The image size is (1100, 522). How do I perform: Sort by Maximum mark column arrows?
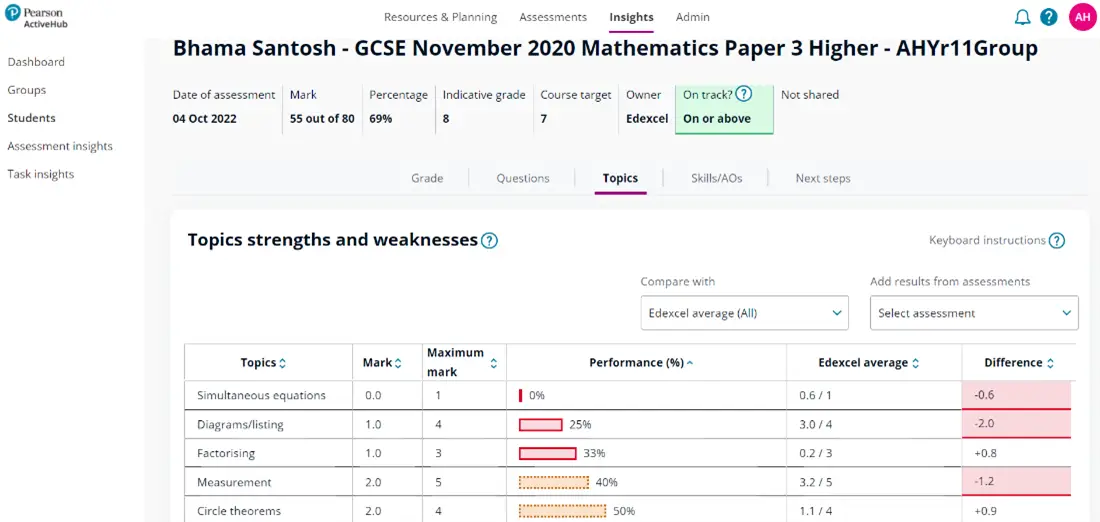(x=493, y=364)
